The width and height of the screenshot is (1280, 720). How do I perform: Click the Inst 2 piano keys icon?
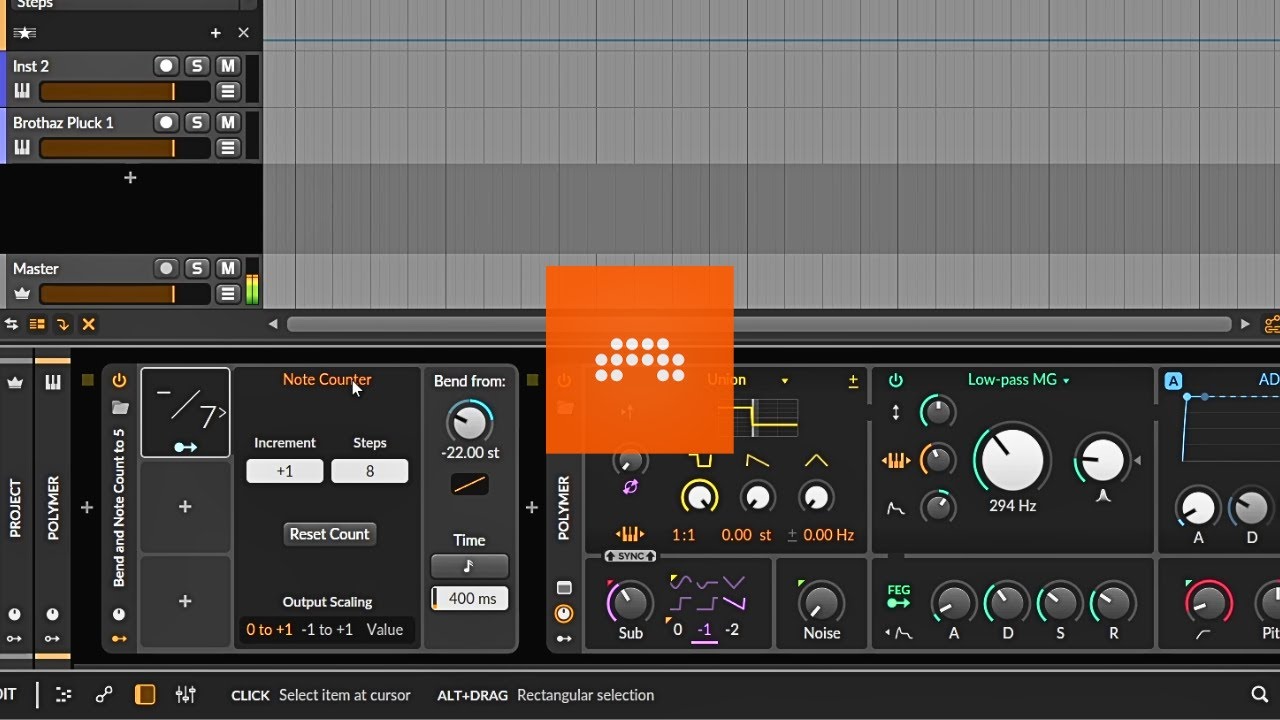(22, 92)
